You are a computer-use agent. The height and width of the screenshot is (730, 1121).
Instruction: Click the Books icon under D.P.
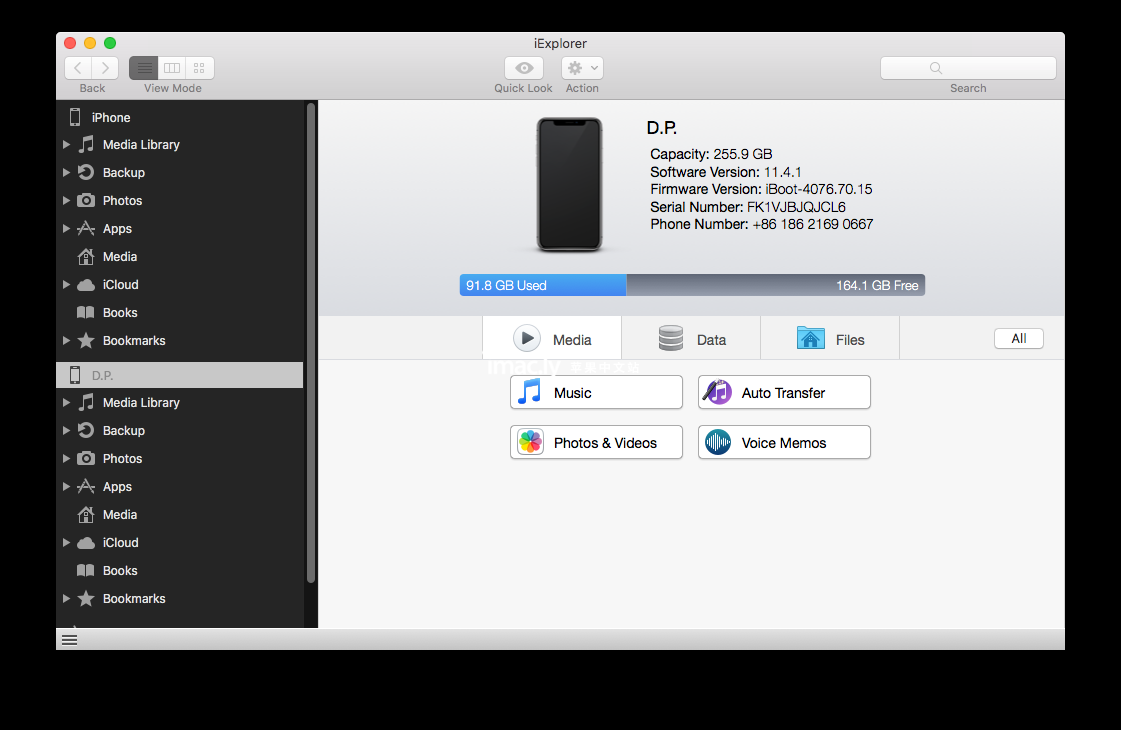coord(86,571)
